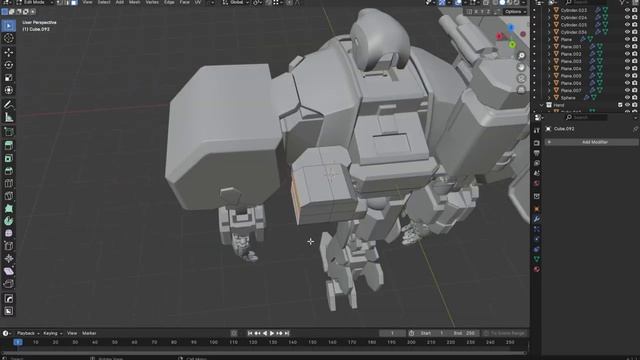The width and height of the screenshot is (640, 360).
Task: Open the Render properties tab
Action: pos(537,143)
